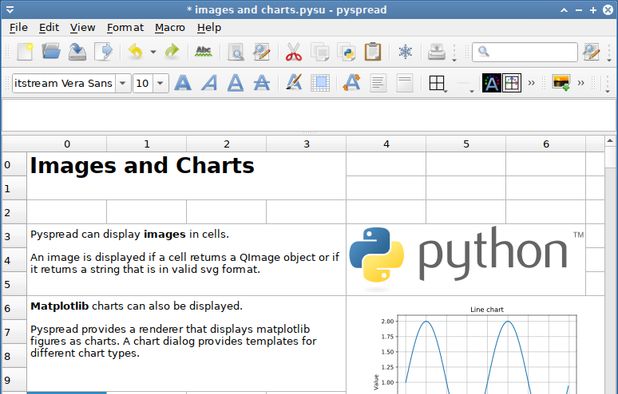
Task: Open the find dialog icon
Action: (x=236, y=52)
